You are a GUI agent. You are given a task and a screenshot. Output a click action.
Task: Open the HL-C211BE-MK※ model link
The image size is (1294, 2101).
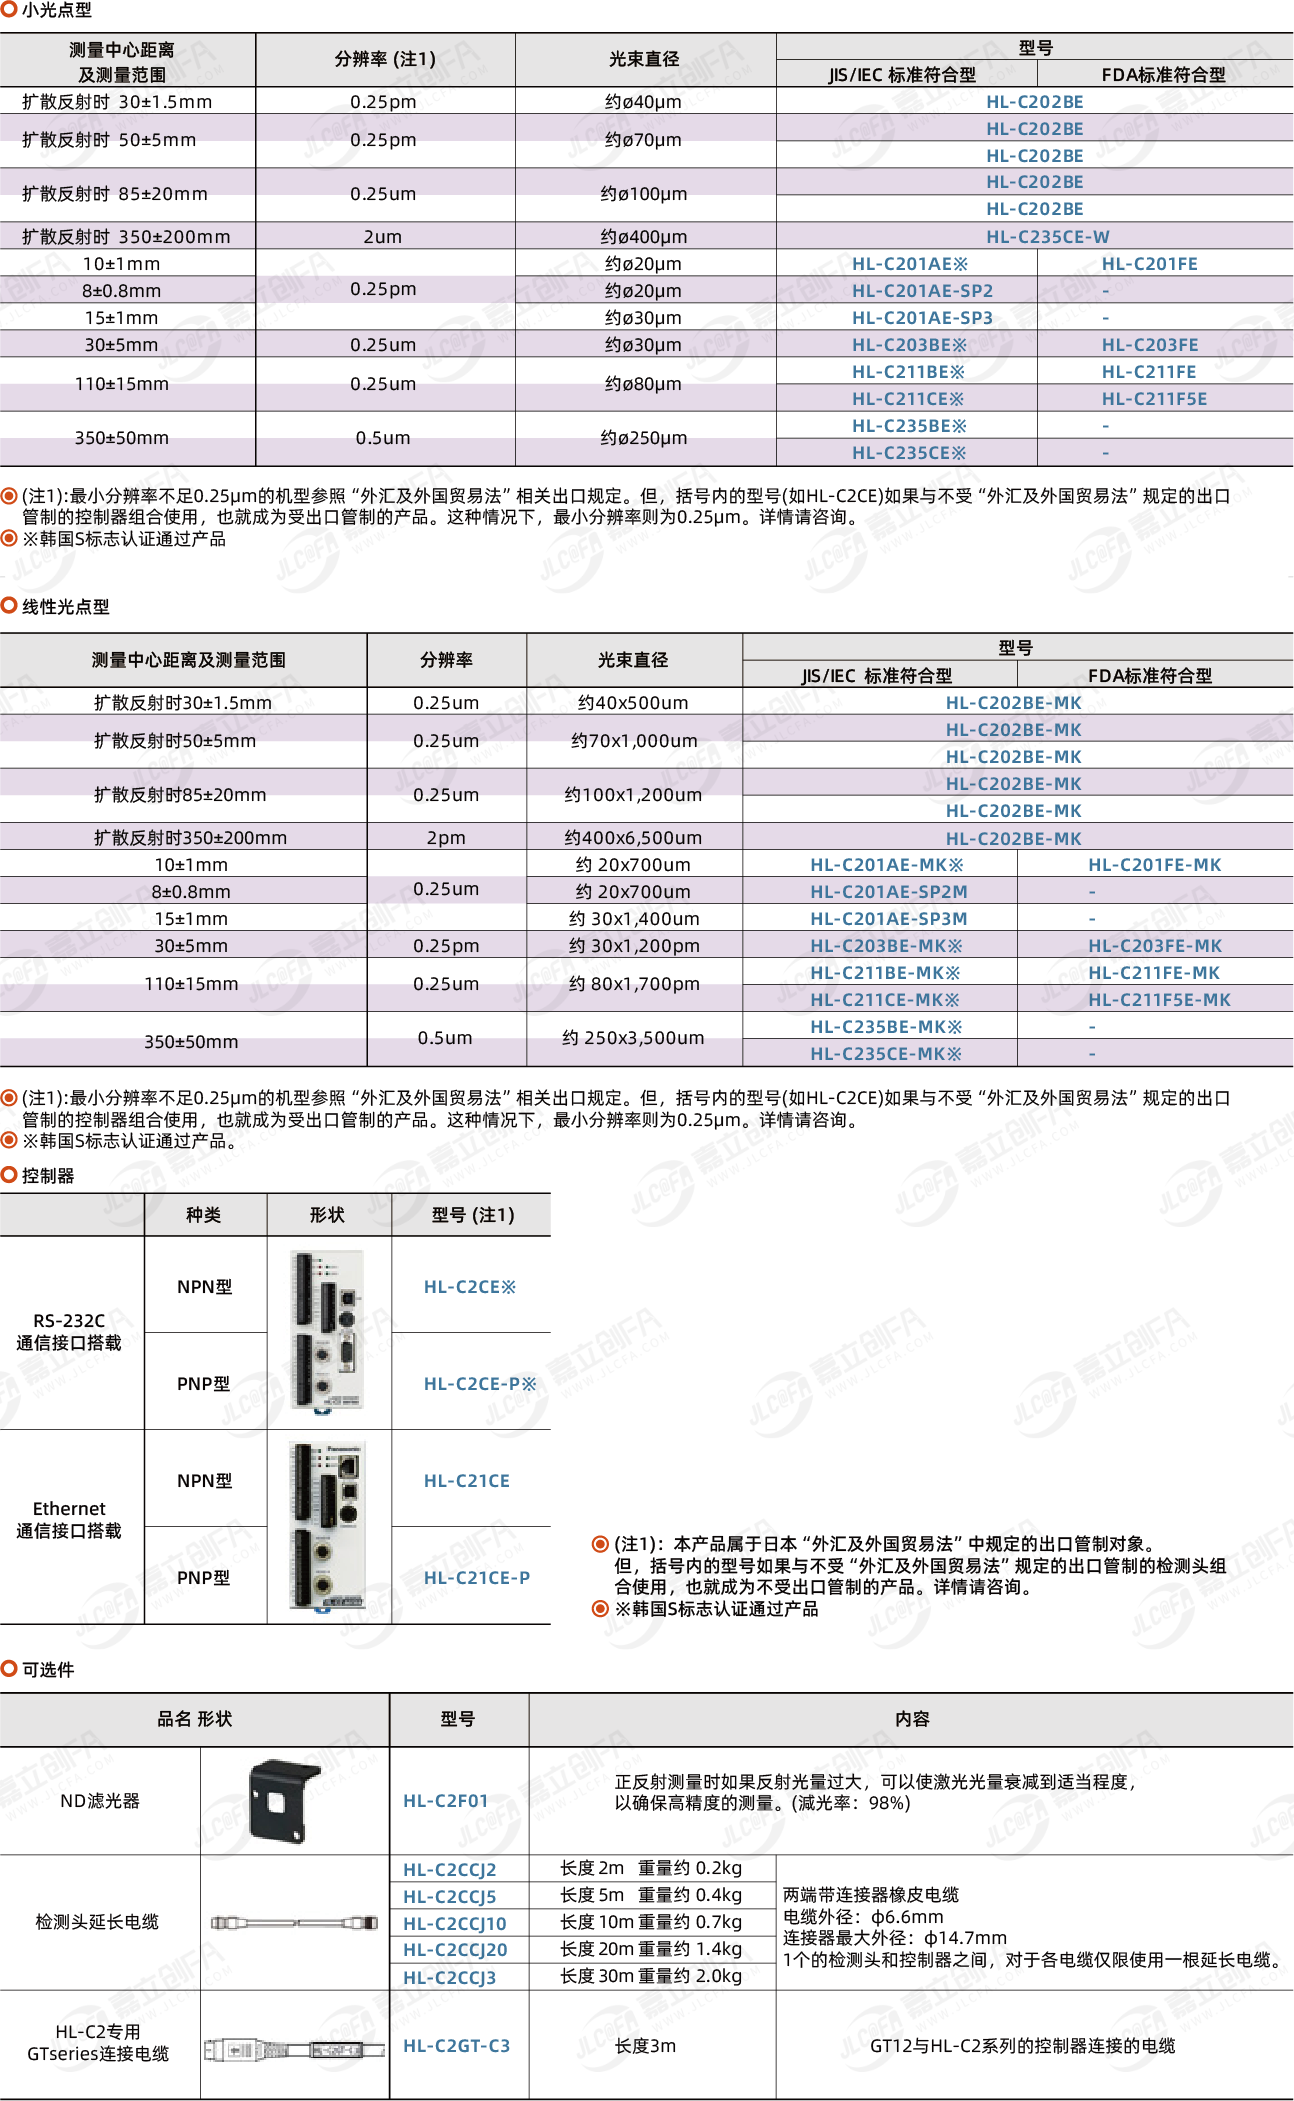[885, 973]
